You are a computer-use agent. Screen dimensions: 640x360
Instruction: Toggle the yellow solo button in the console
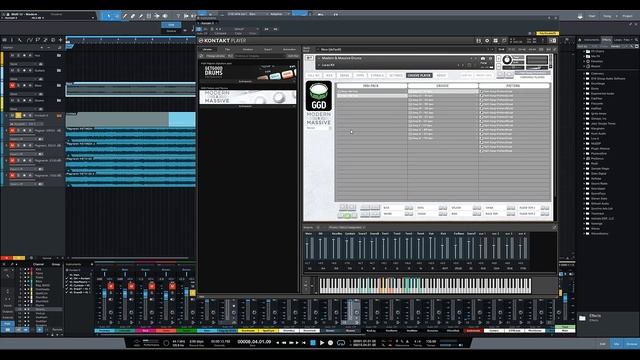pos(193,293)
